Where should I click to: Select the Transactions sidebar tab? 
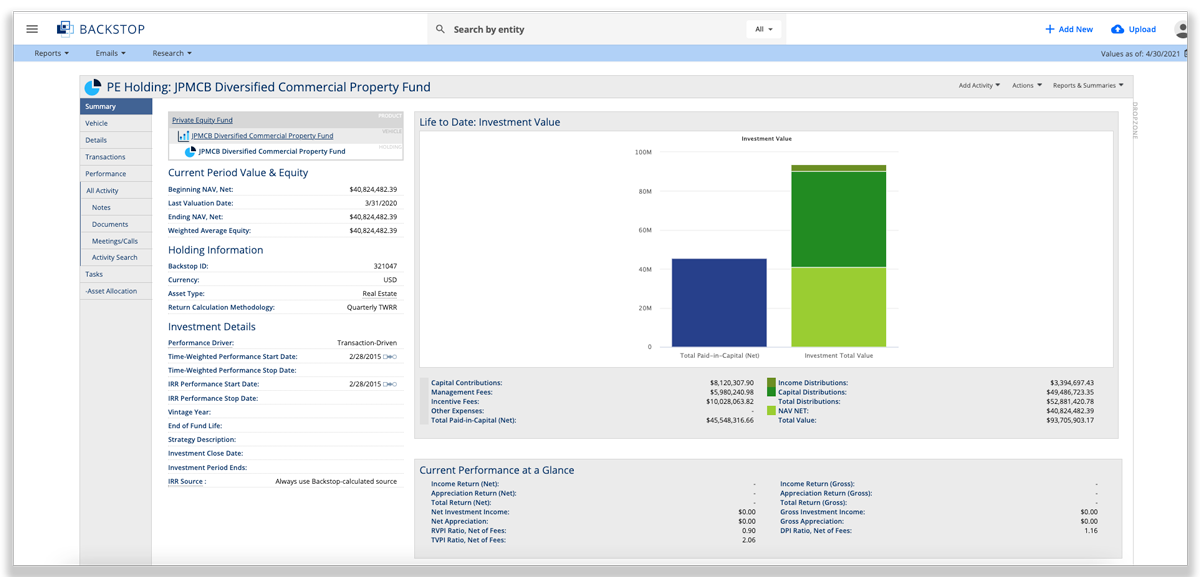tap(116, 157)
